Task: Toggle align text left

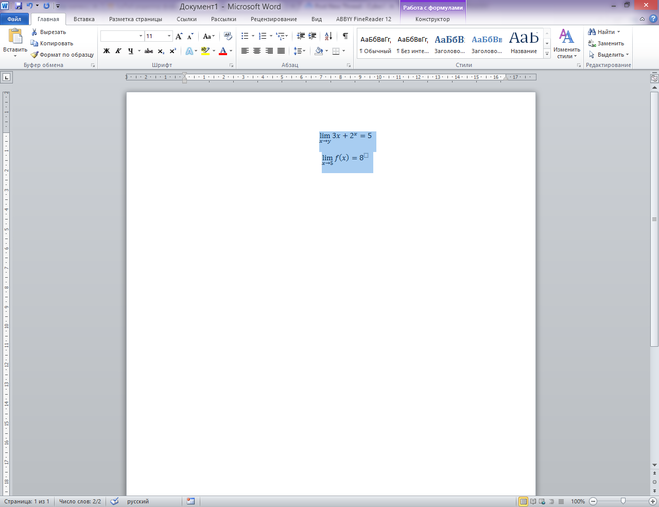Action: tap(245, 51)
